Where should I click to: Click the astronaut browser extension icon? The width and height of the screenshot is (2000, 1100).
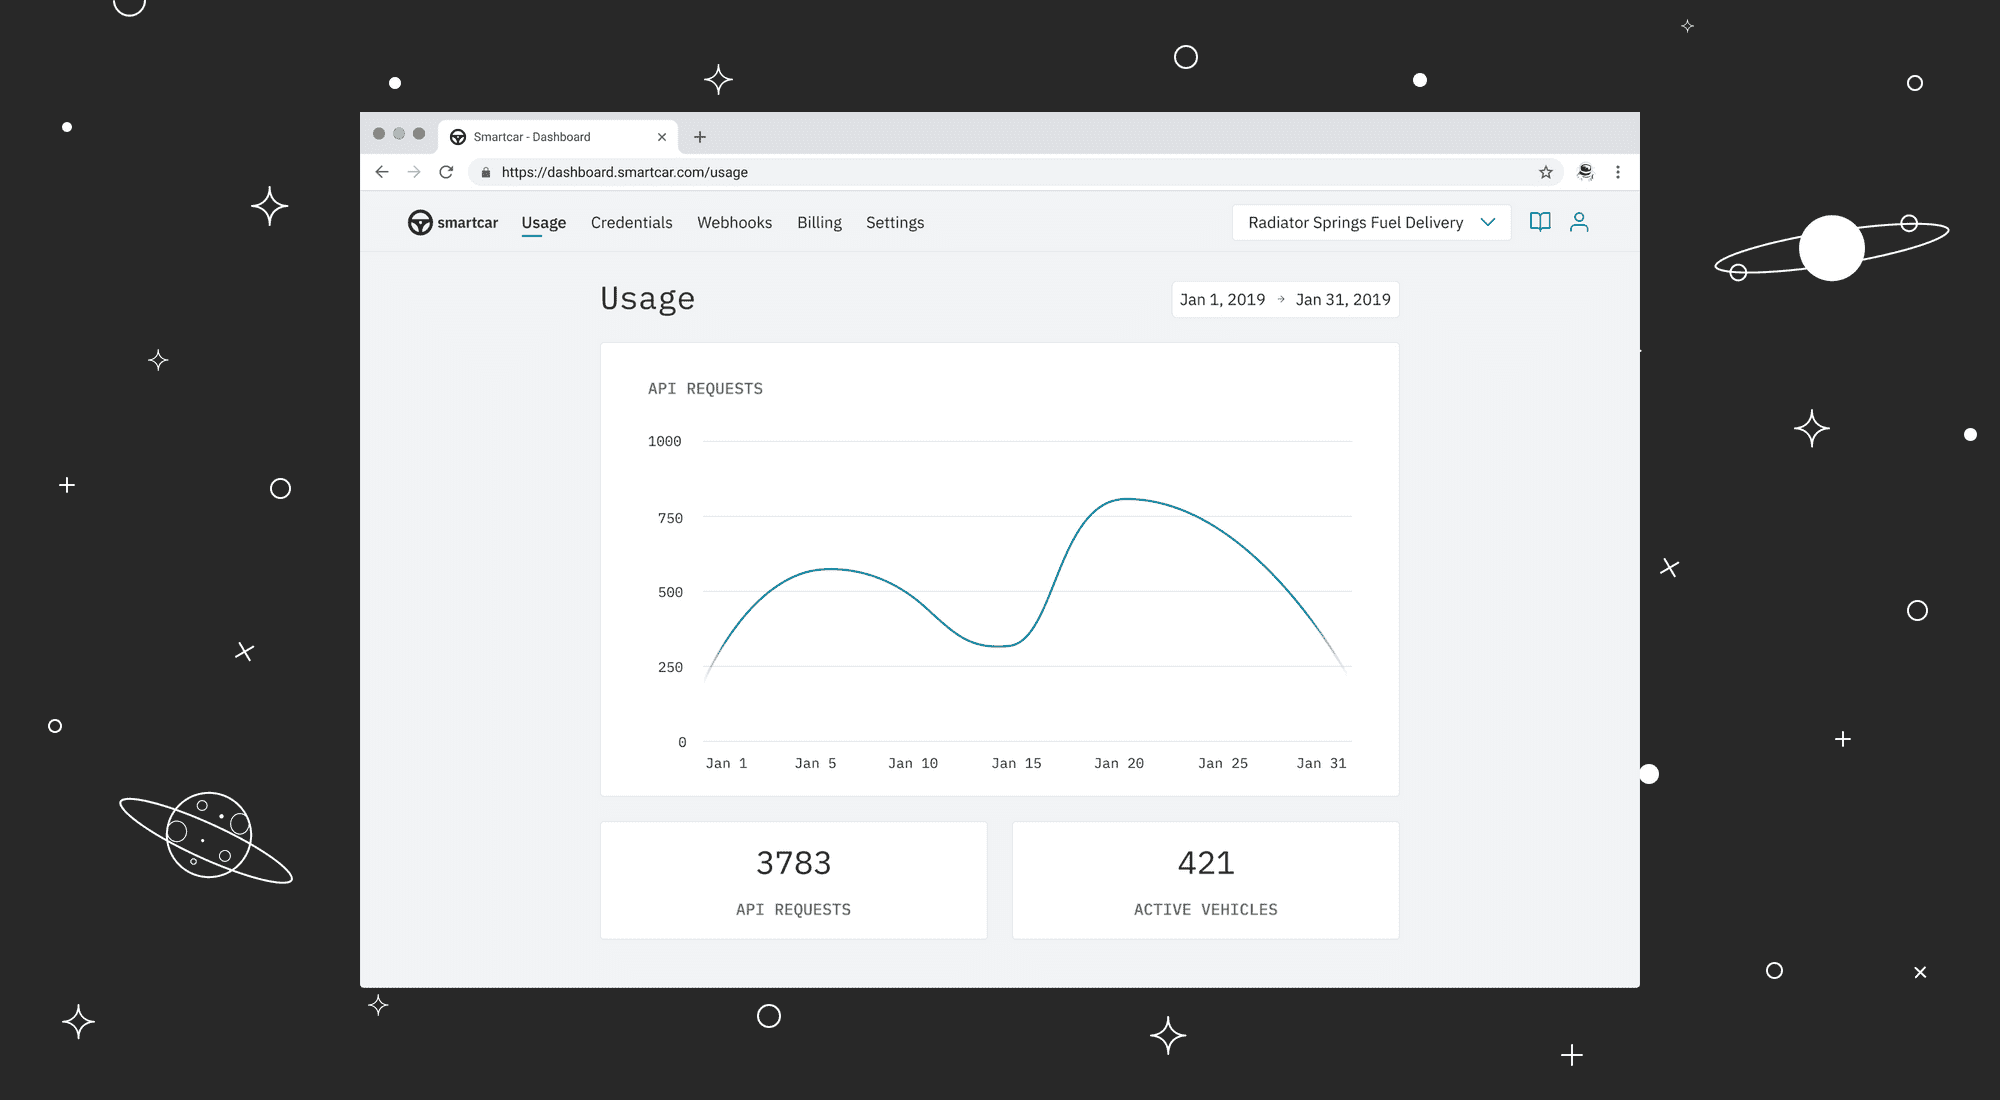tap(1583, 172)
